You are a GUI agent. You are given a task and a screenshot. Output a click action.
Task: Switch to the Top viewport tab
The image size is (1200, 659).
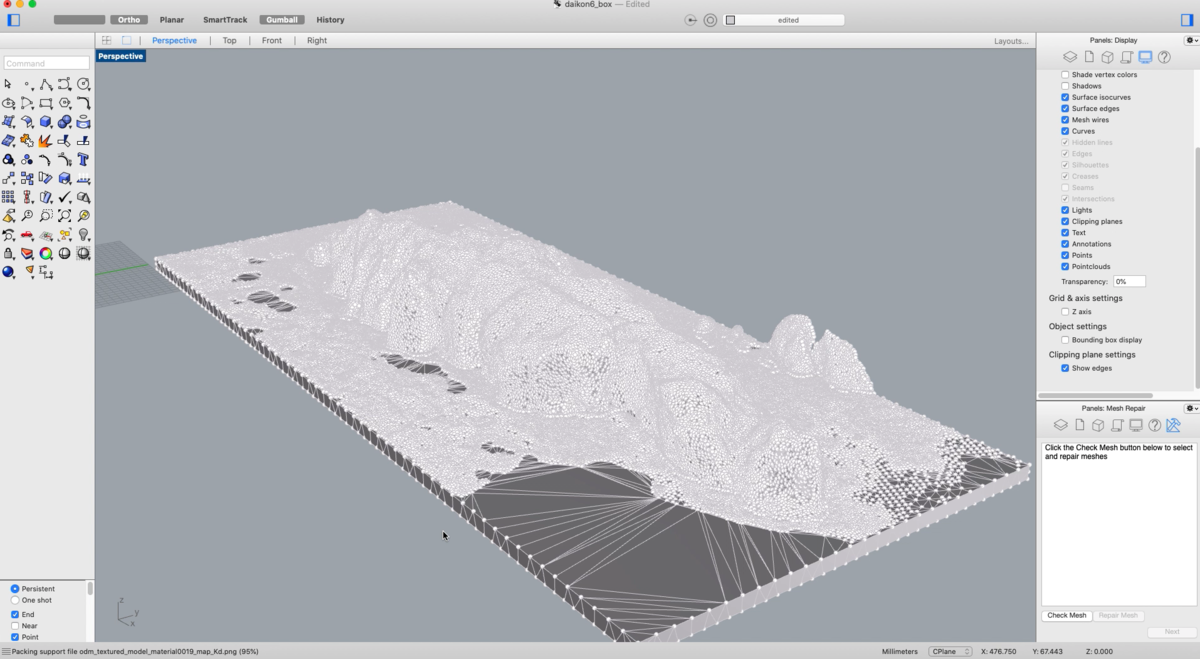click(x=229, y=41)
